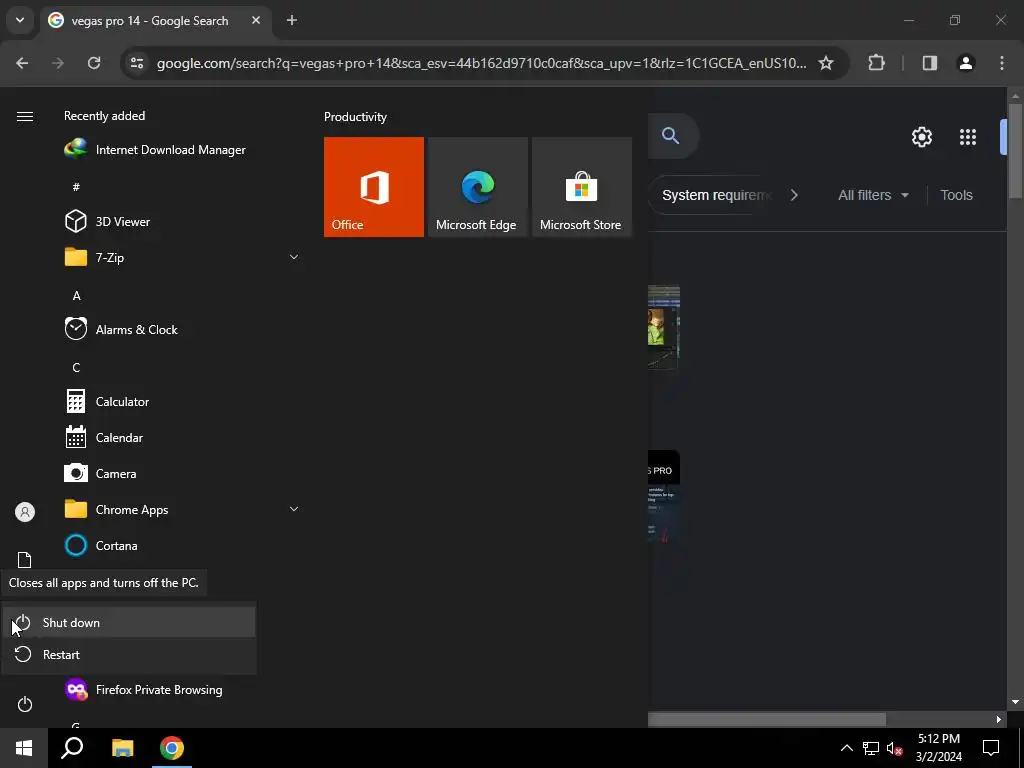Click the Recently added heading
The height and width of the screenshot is (768, 1024).
pos(104,116)
